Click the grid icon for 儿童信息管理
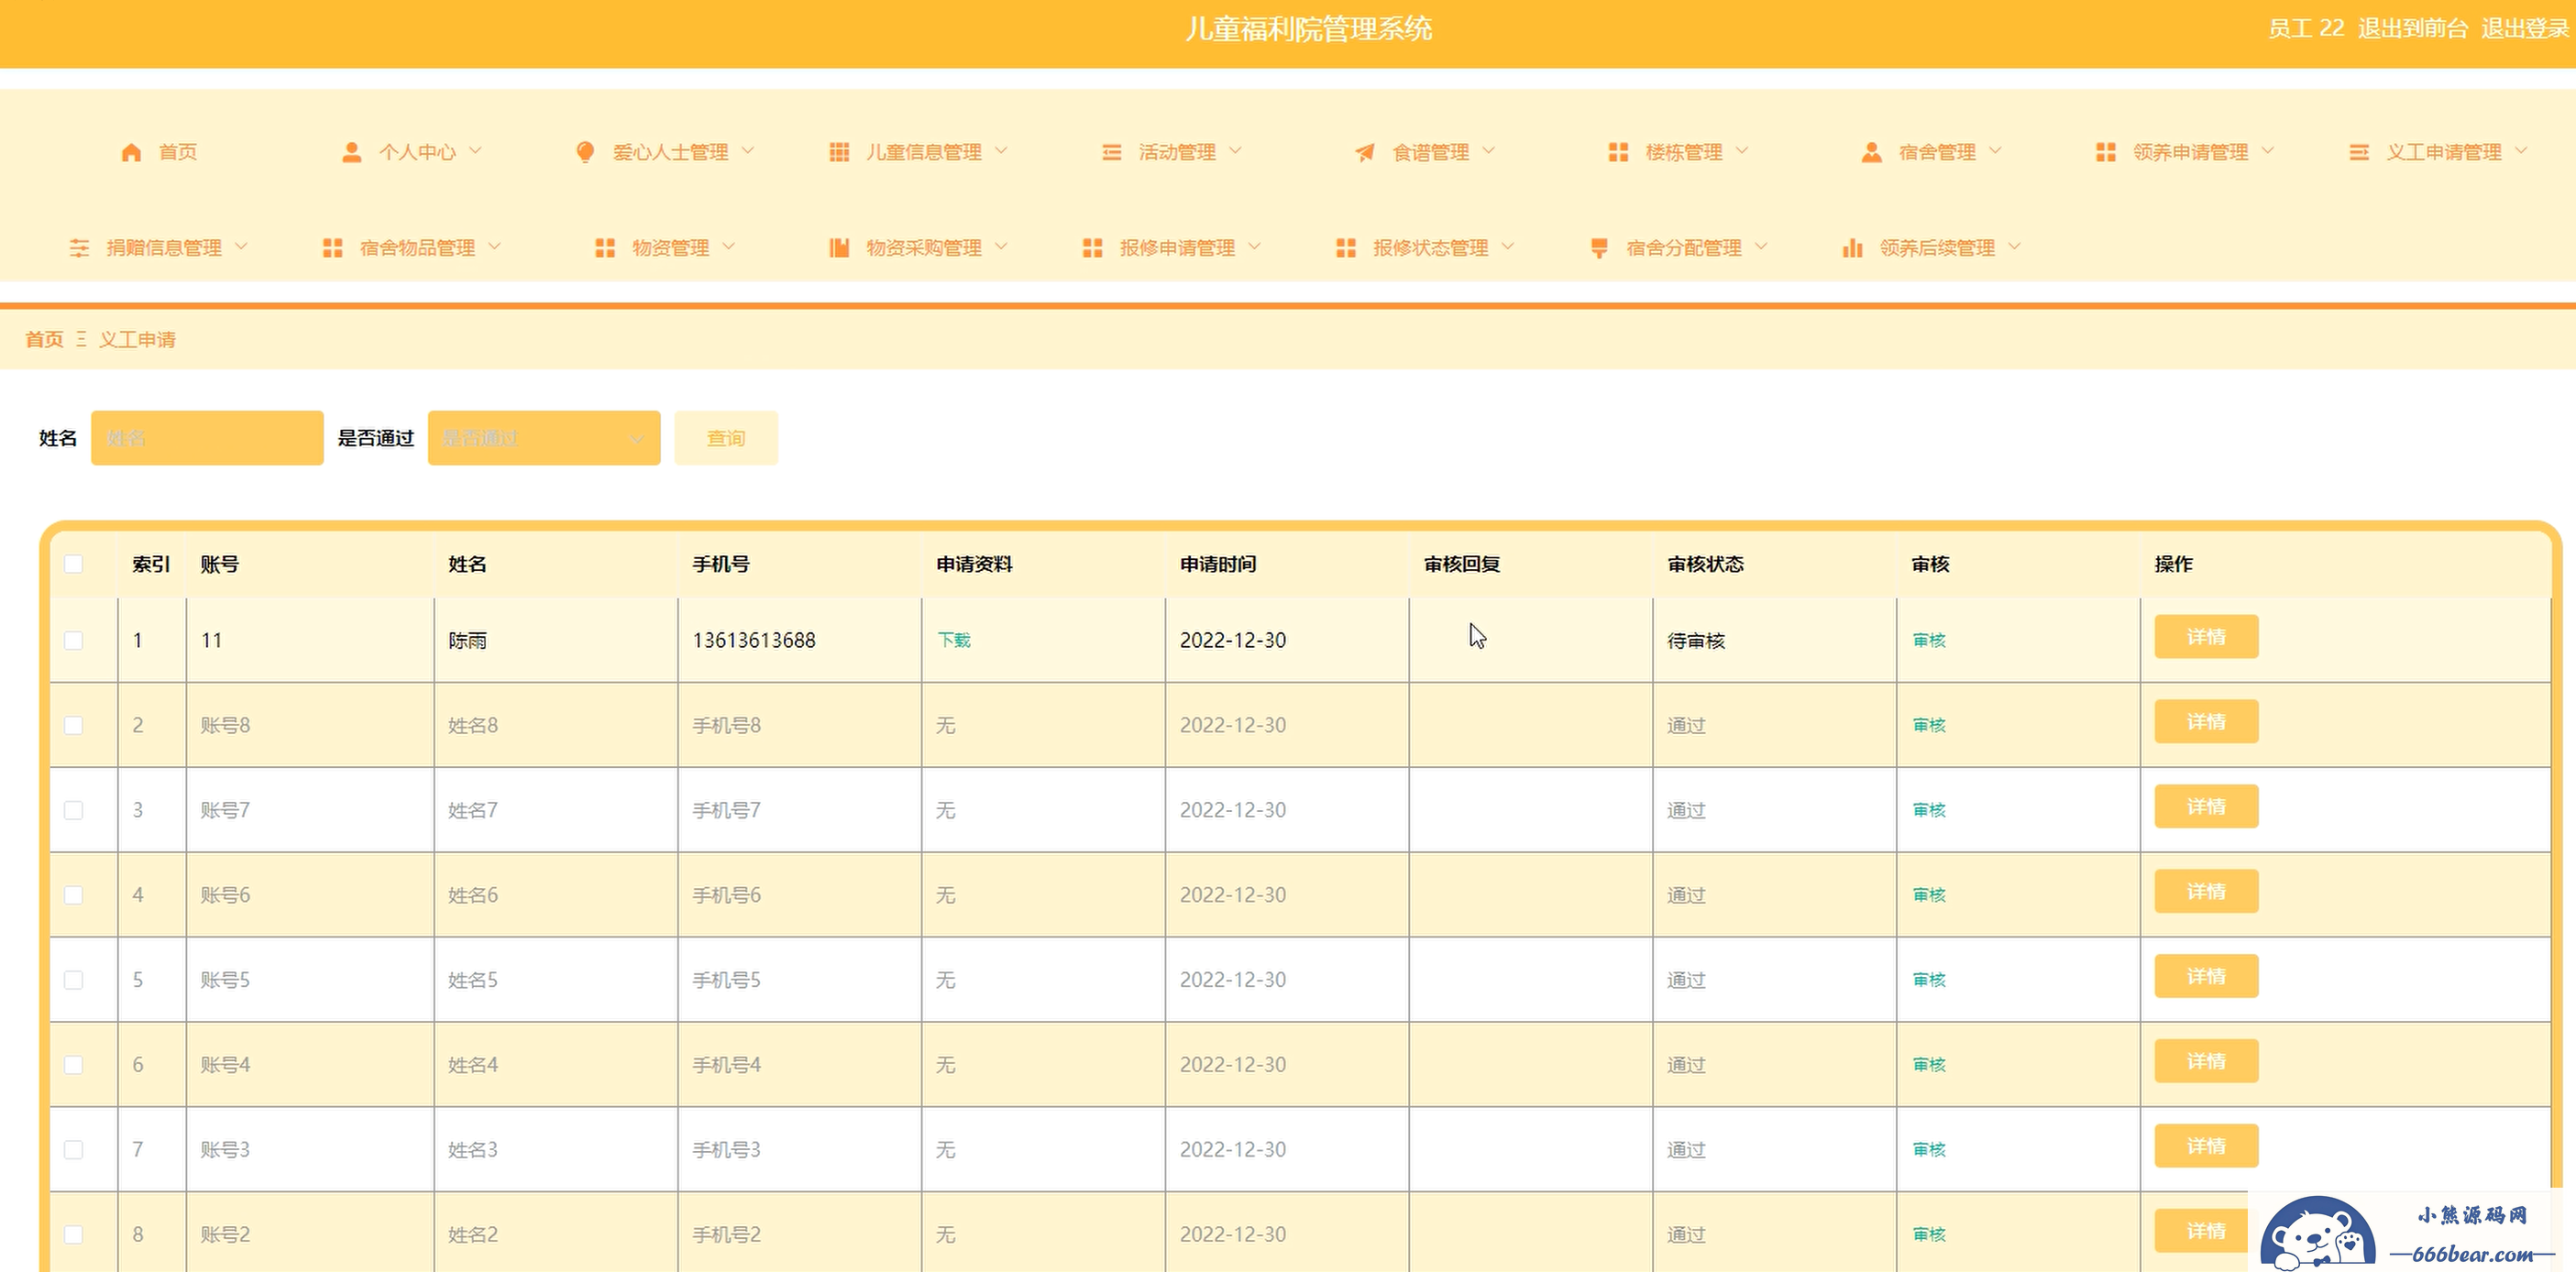This screenshot has height=1272, width=2576. [839, 152]
